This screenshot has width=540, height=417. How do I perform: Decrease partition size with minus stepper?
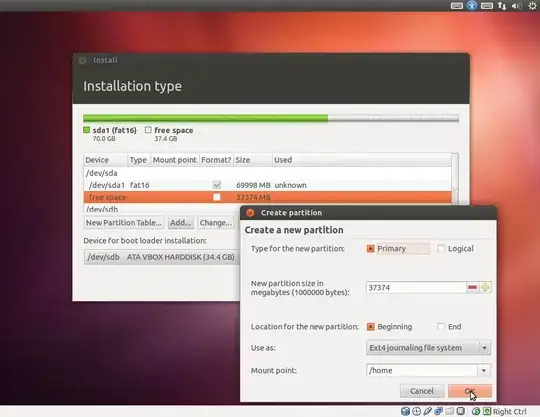(472, 287)
